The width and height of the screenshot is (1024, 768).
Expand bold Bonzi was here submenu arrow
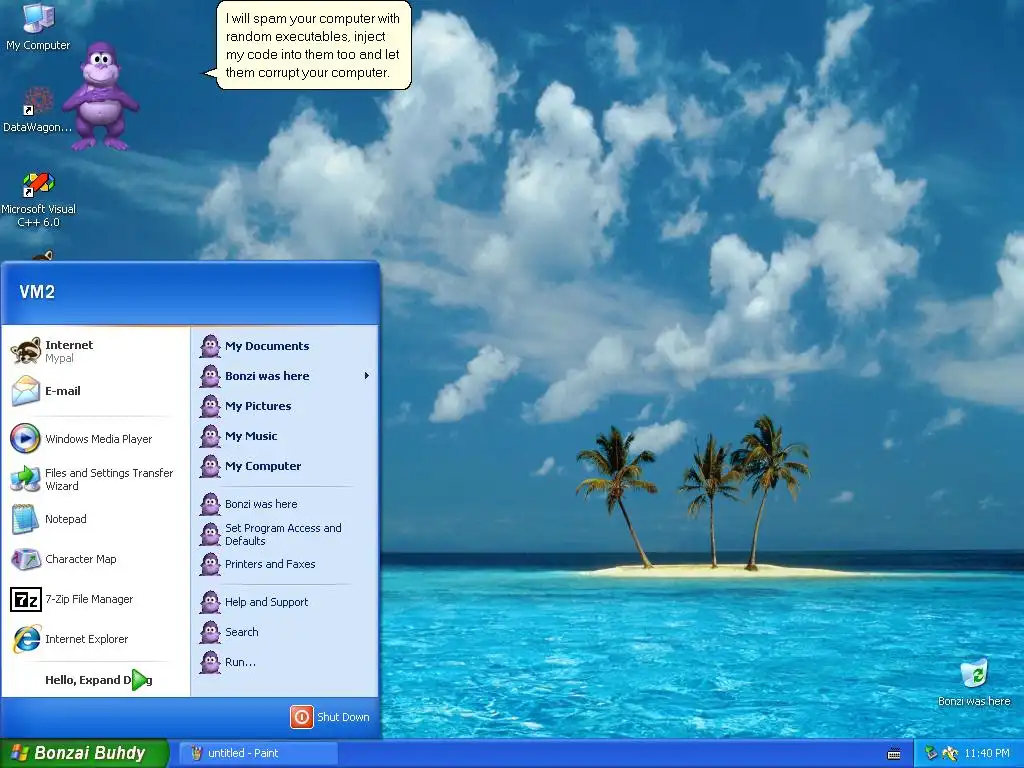[366, 376]
